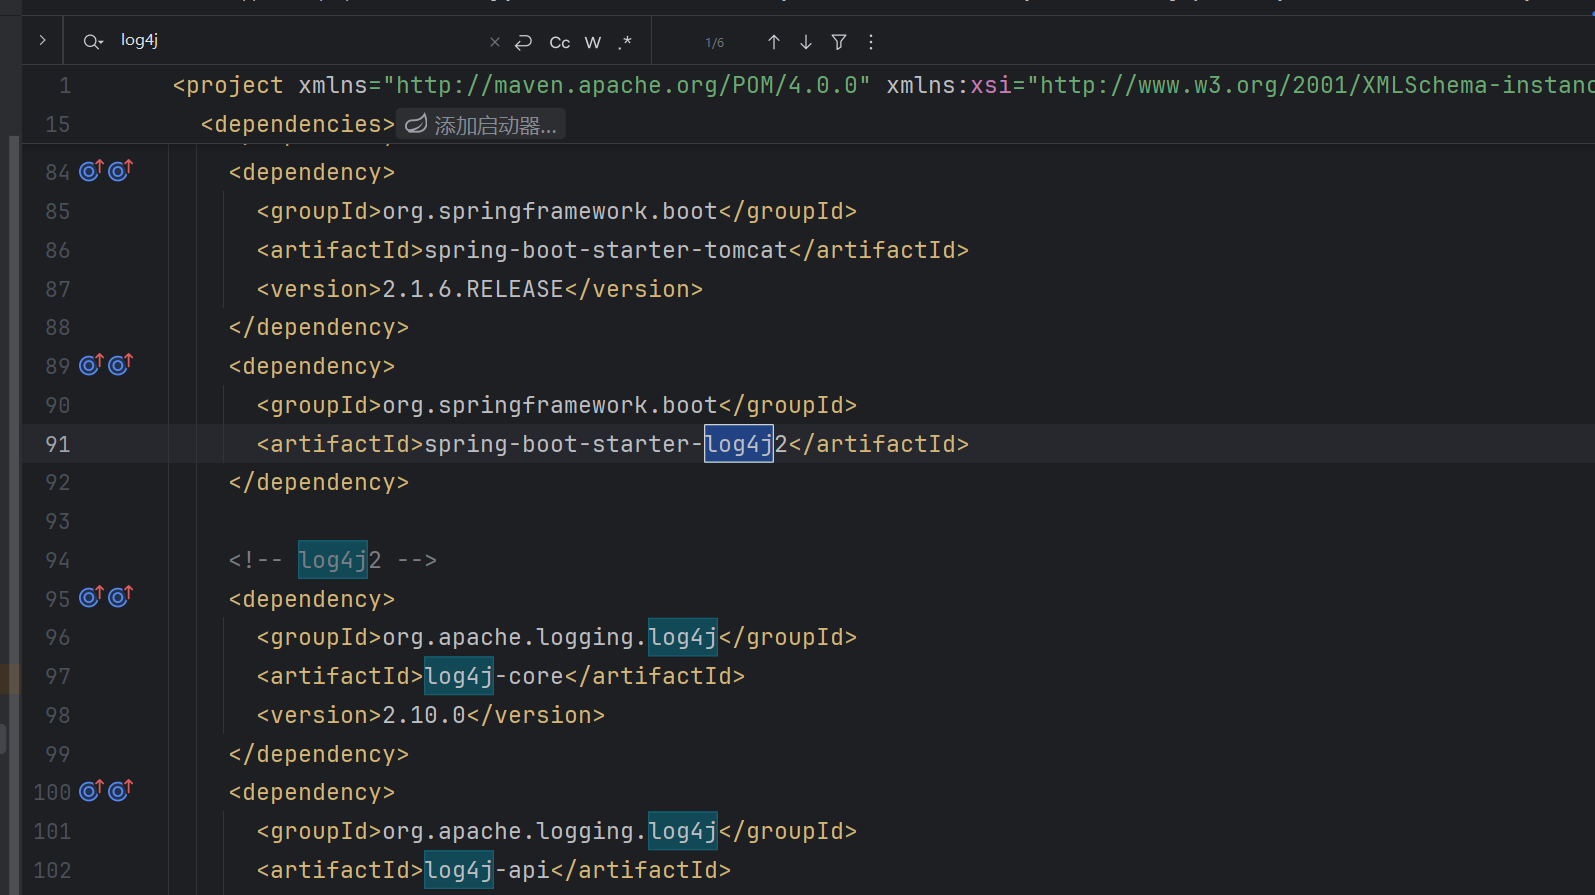Image resolution: width=1595 pixels, height=895 pixels.
Task: Click second dependency gutter icon on line 95
Action: pyautogui.click(x=120, y=597)
